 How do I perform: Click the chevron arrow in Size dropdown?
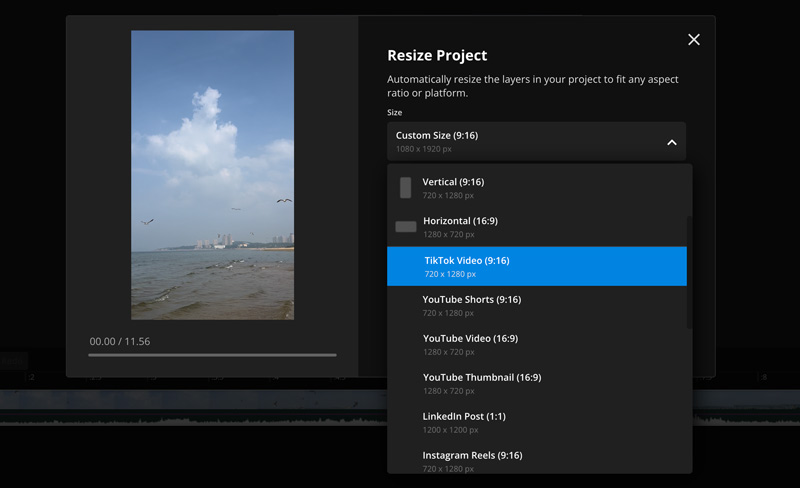click(x=672, y=142)
